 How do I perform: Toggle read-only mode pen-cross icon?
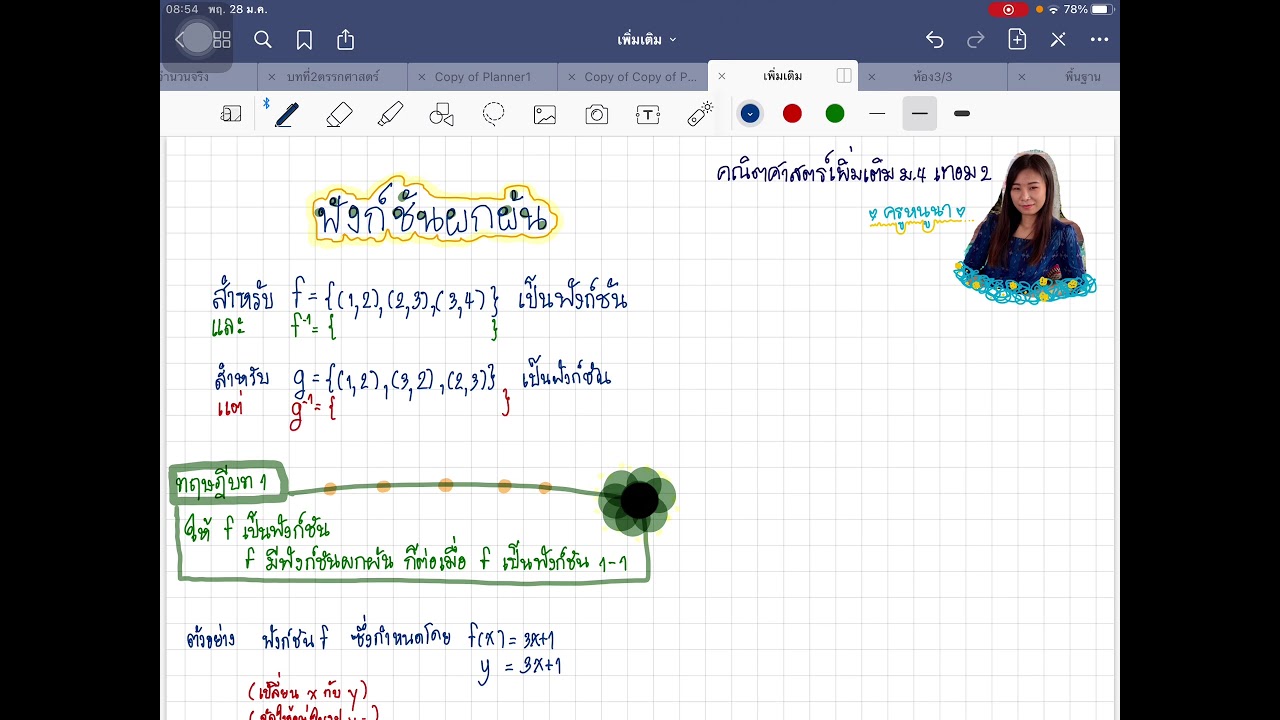pos(1058,40)
